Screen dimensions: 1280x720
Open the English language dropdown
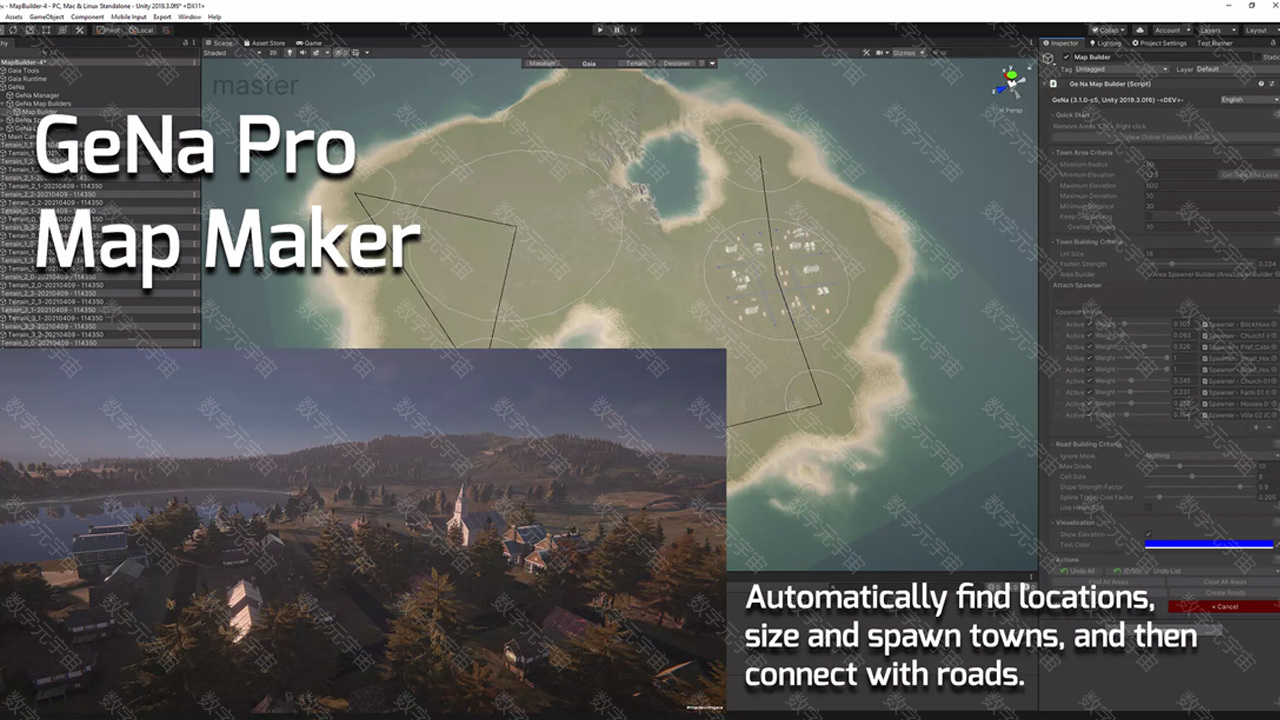(x=1250, y=99)
